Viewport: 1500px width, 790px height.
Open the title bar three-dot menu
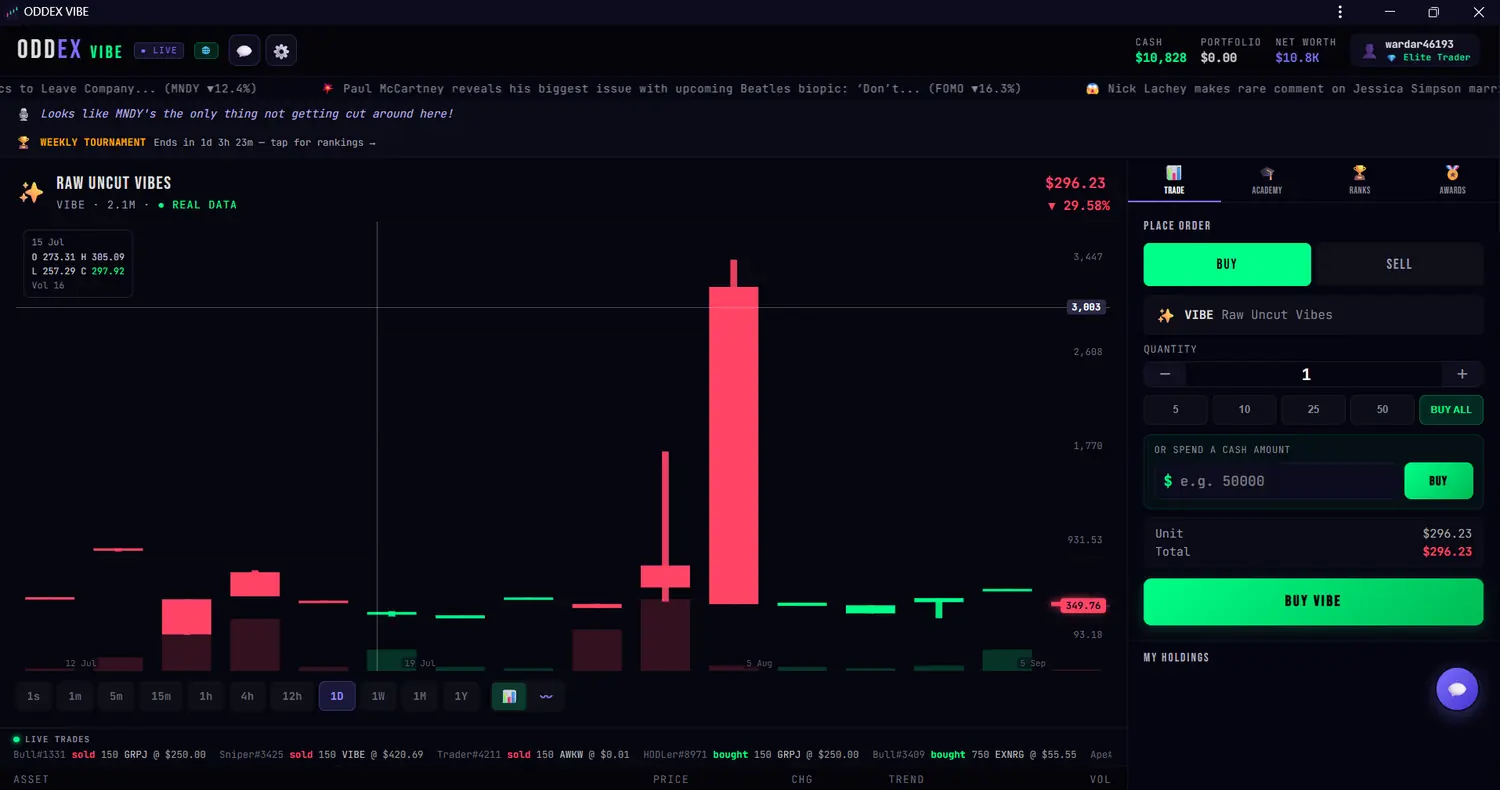(1340, 12)
